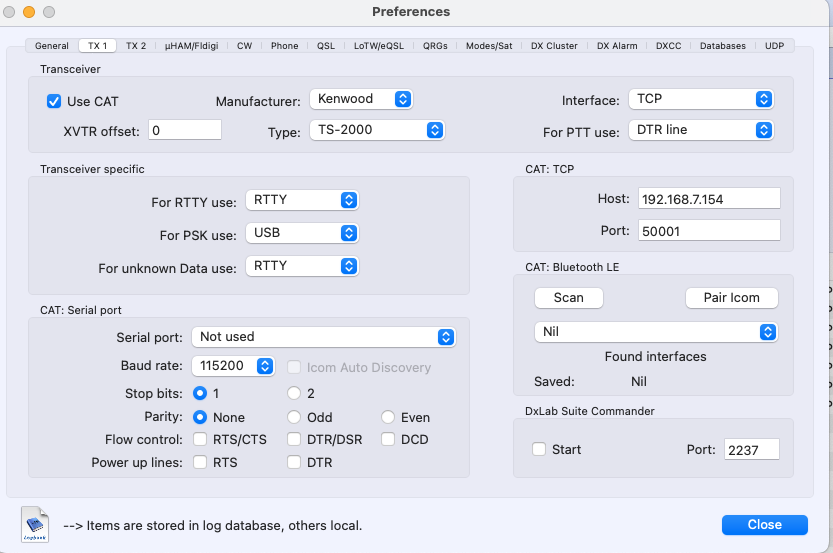Tick the DxLab Suite Commander Start checkbox

click(x=540, y=450)
